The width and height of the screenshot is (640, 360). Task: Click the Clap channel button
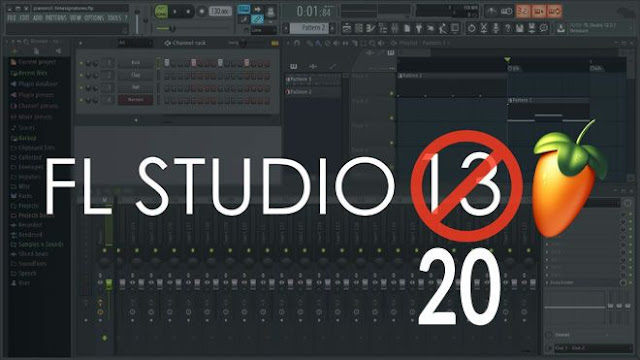tap(136, 75)
